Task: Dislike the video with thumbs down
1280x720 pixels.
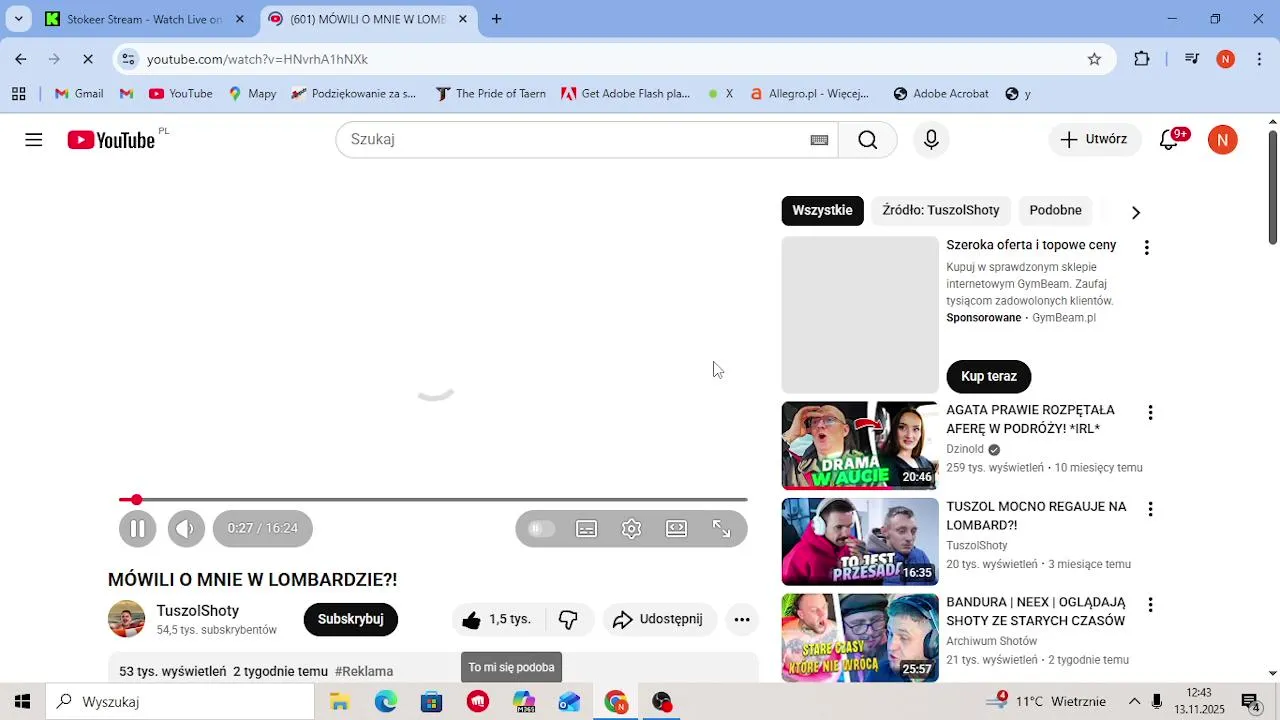Action: point(569,620)
